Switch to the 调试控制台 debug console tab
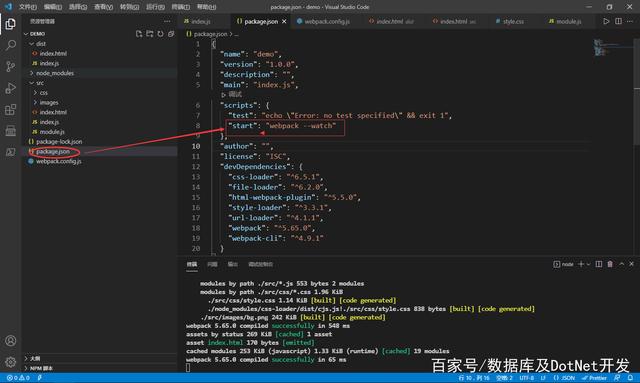This screenshot has width=640, height=383. tap(260, 264)
